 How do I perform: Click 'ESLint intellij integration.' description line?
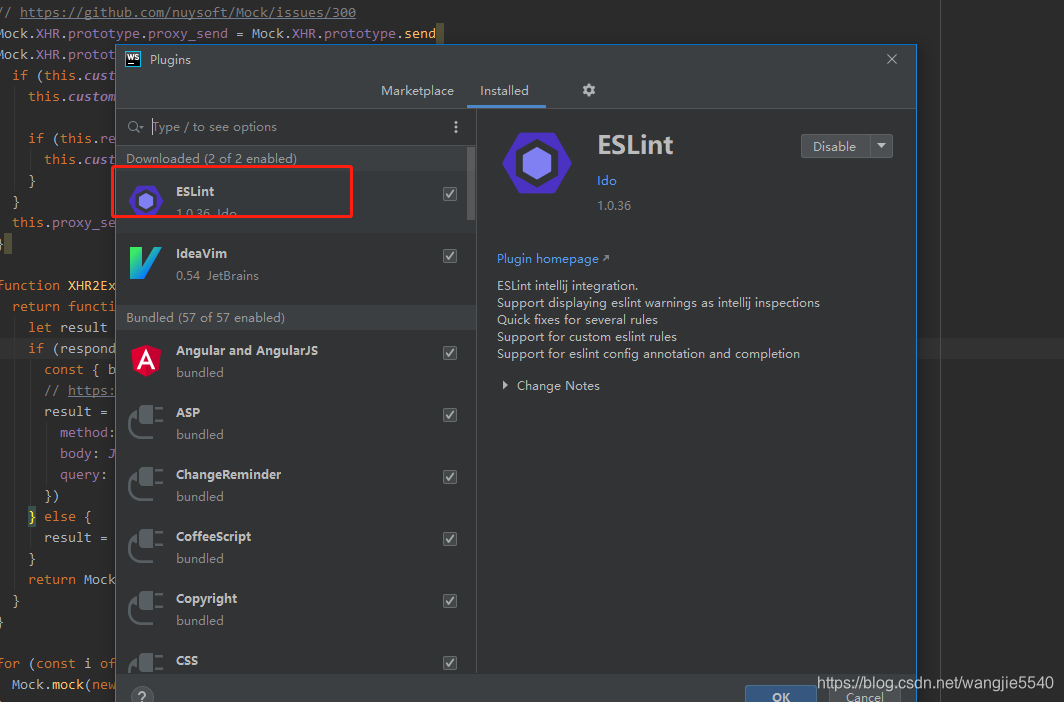click(567, 286)
